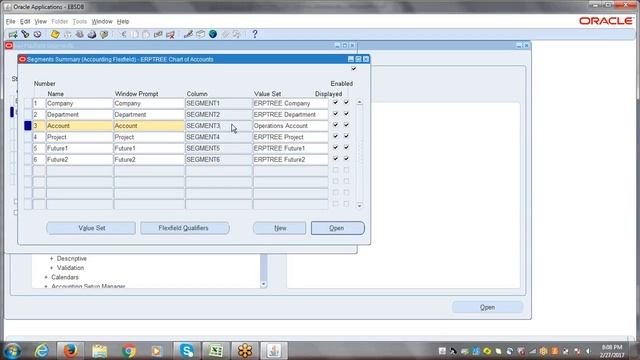Click the Windows Start button
Viewport: 640px width, 360px height.
coord(12,351)
